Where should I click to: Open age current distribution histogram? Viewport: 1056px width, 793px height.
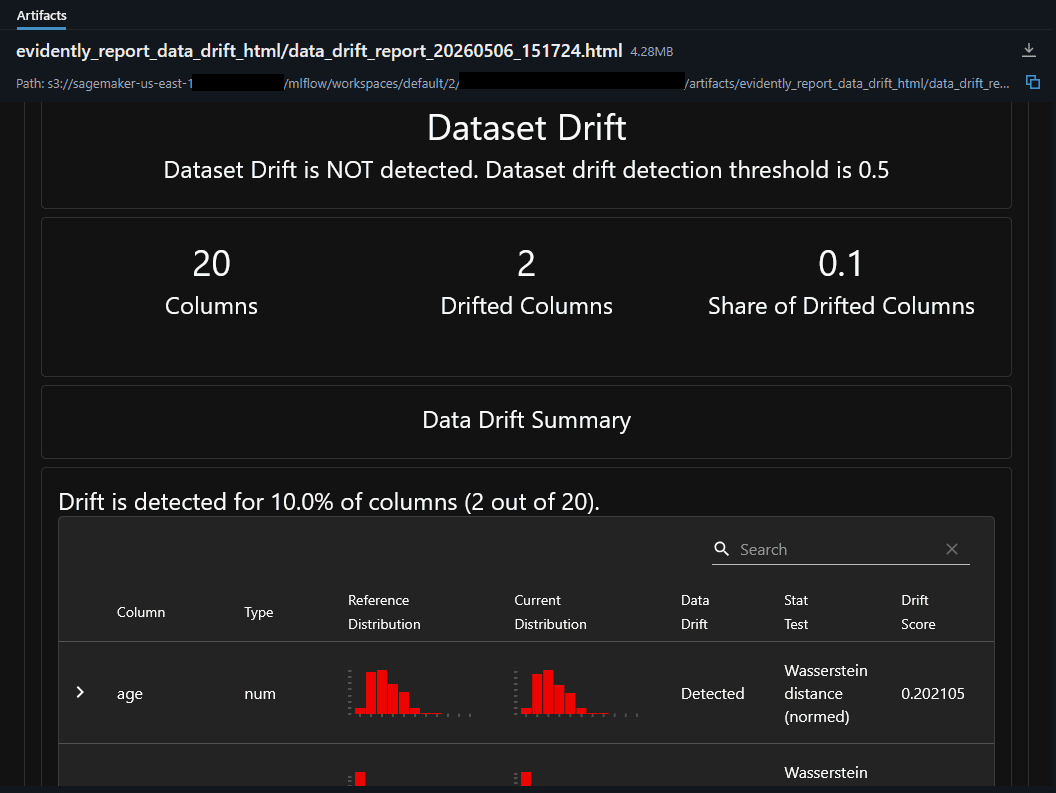pos(576,693)
